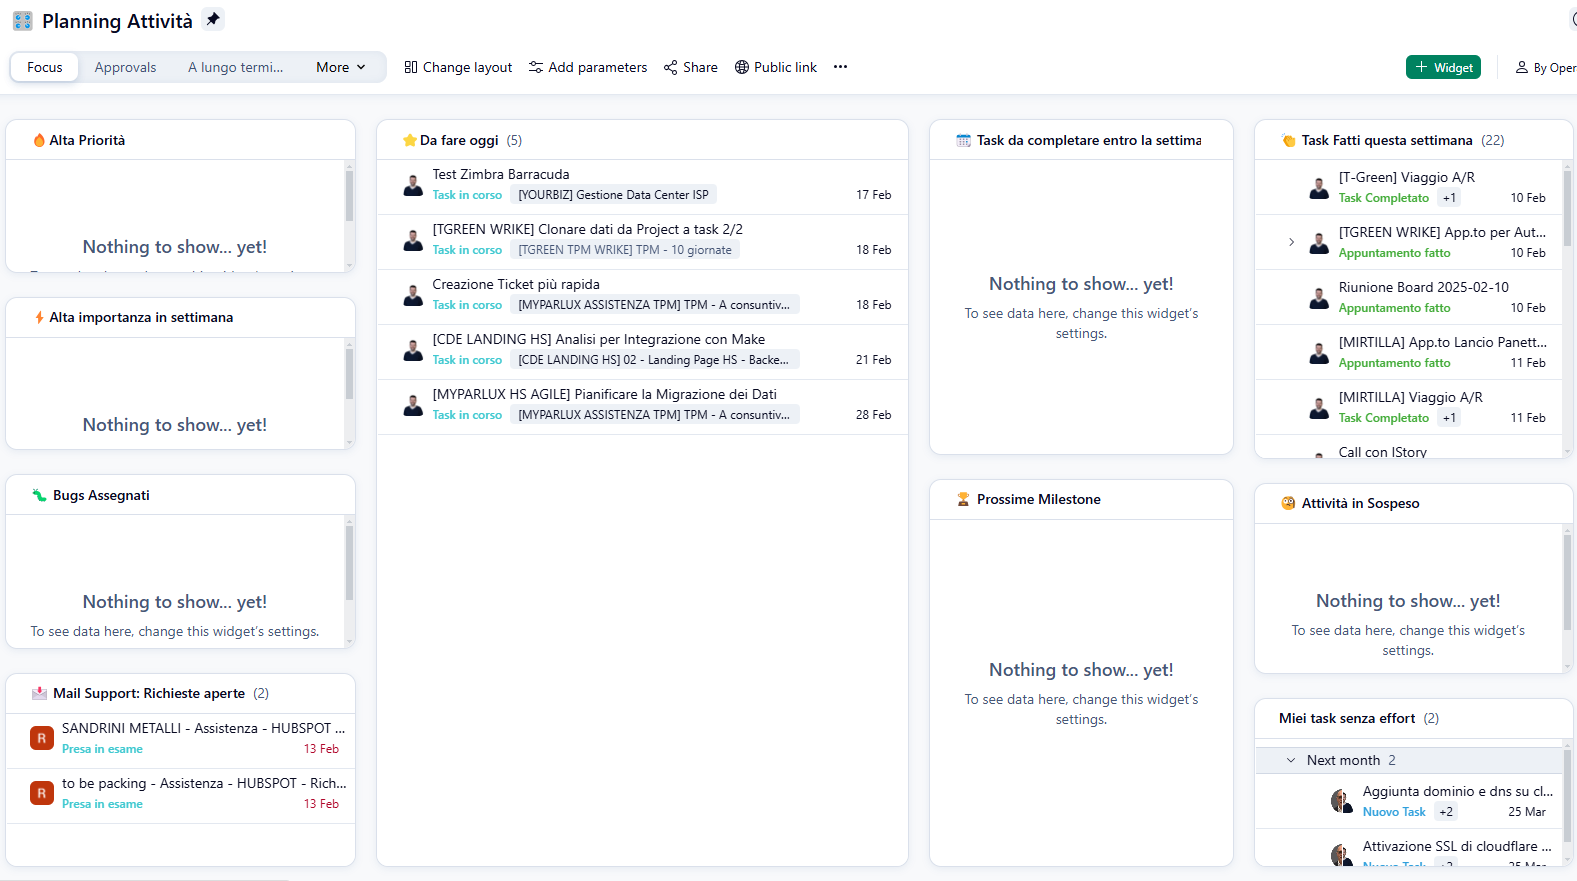Screen dimensions: 1577x881
Task: Click Presa in esame on SANDRINI METALLI row
Action: coord(102,749)
